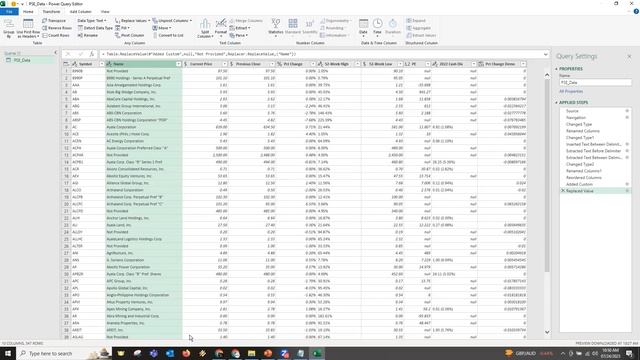The image size is (640, 360).
Task: Select the Transpose command
Action: point(53,20)
